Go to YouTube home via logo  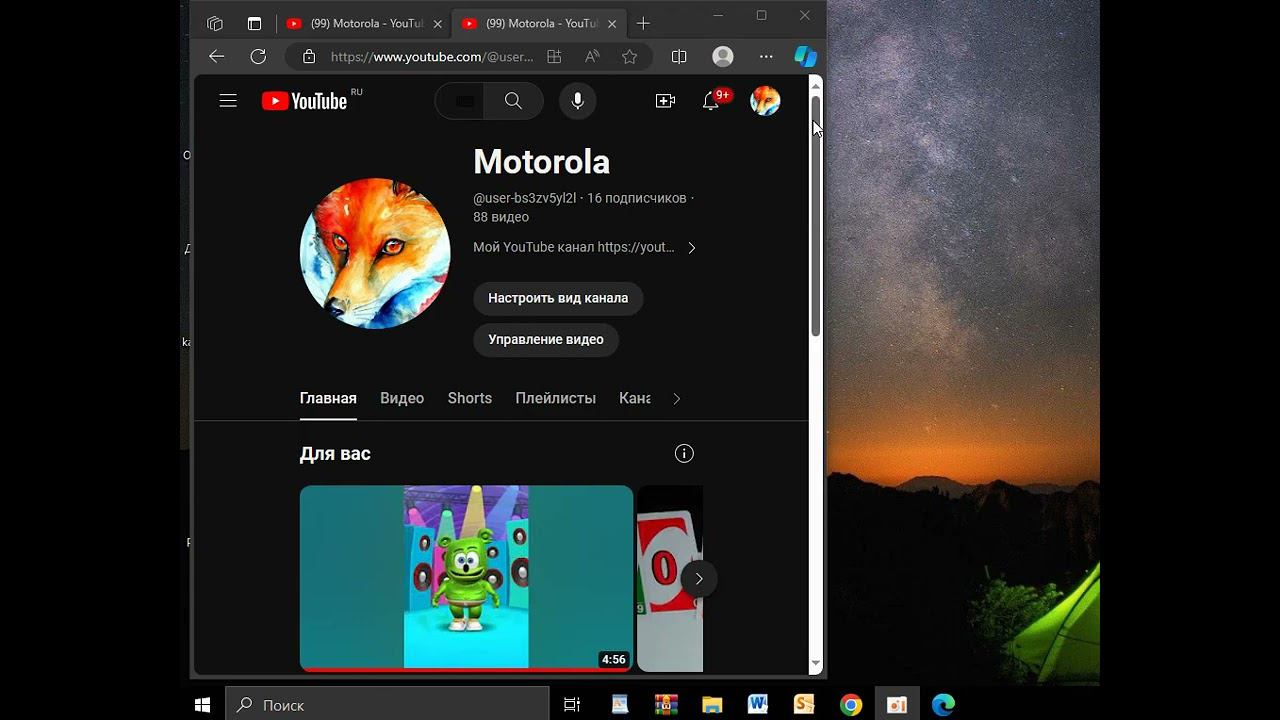(304, 101)
